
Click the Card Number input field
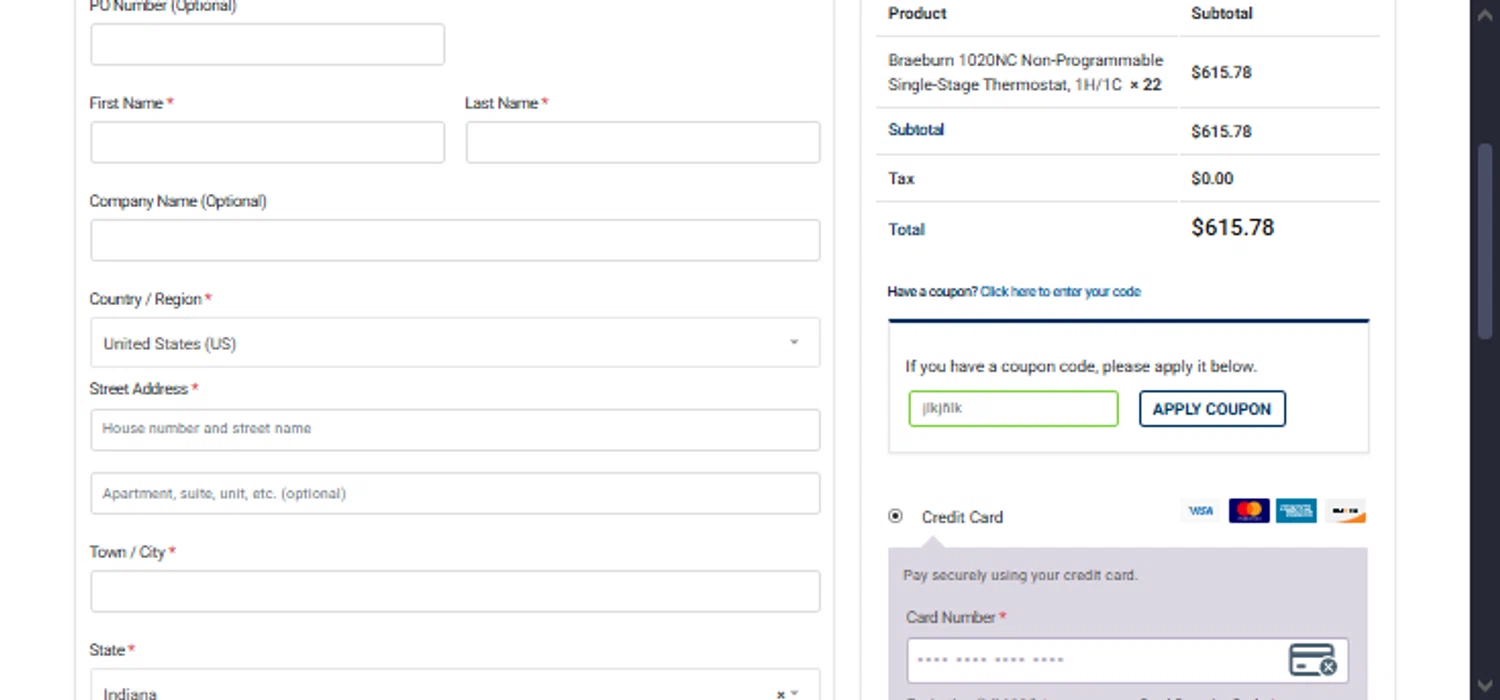coord(1128,660)
